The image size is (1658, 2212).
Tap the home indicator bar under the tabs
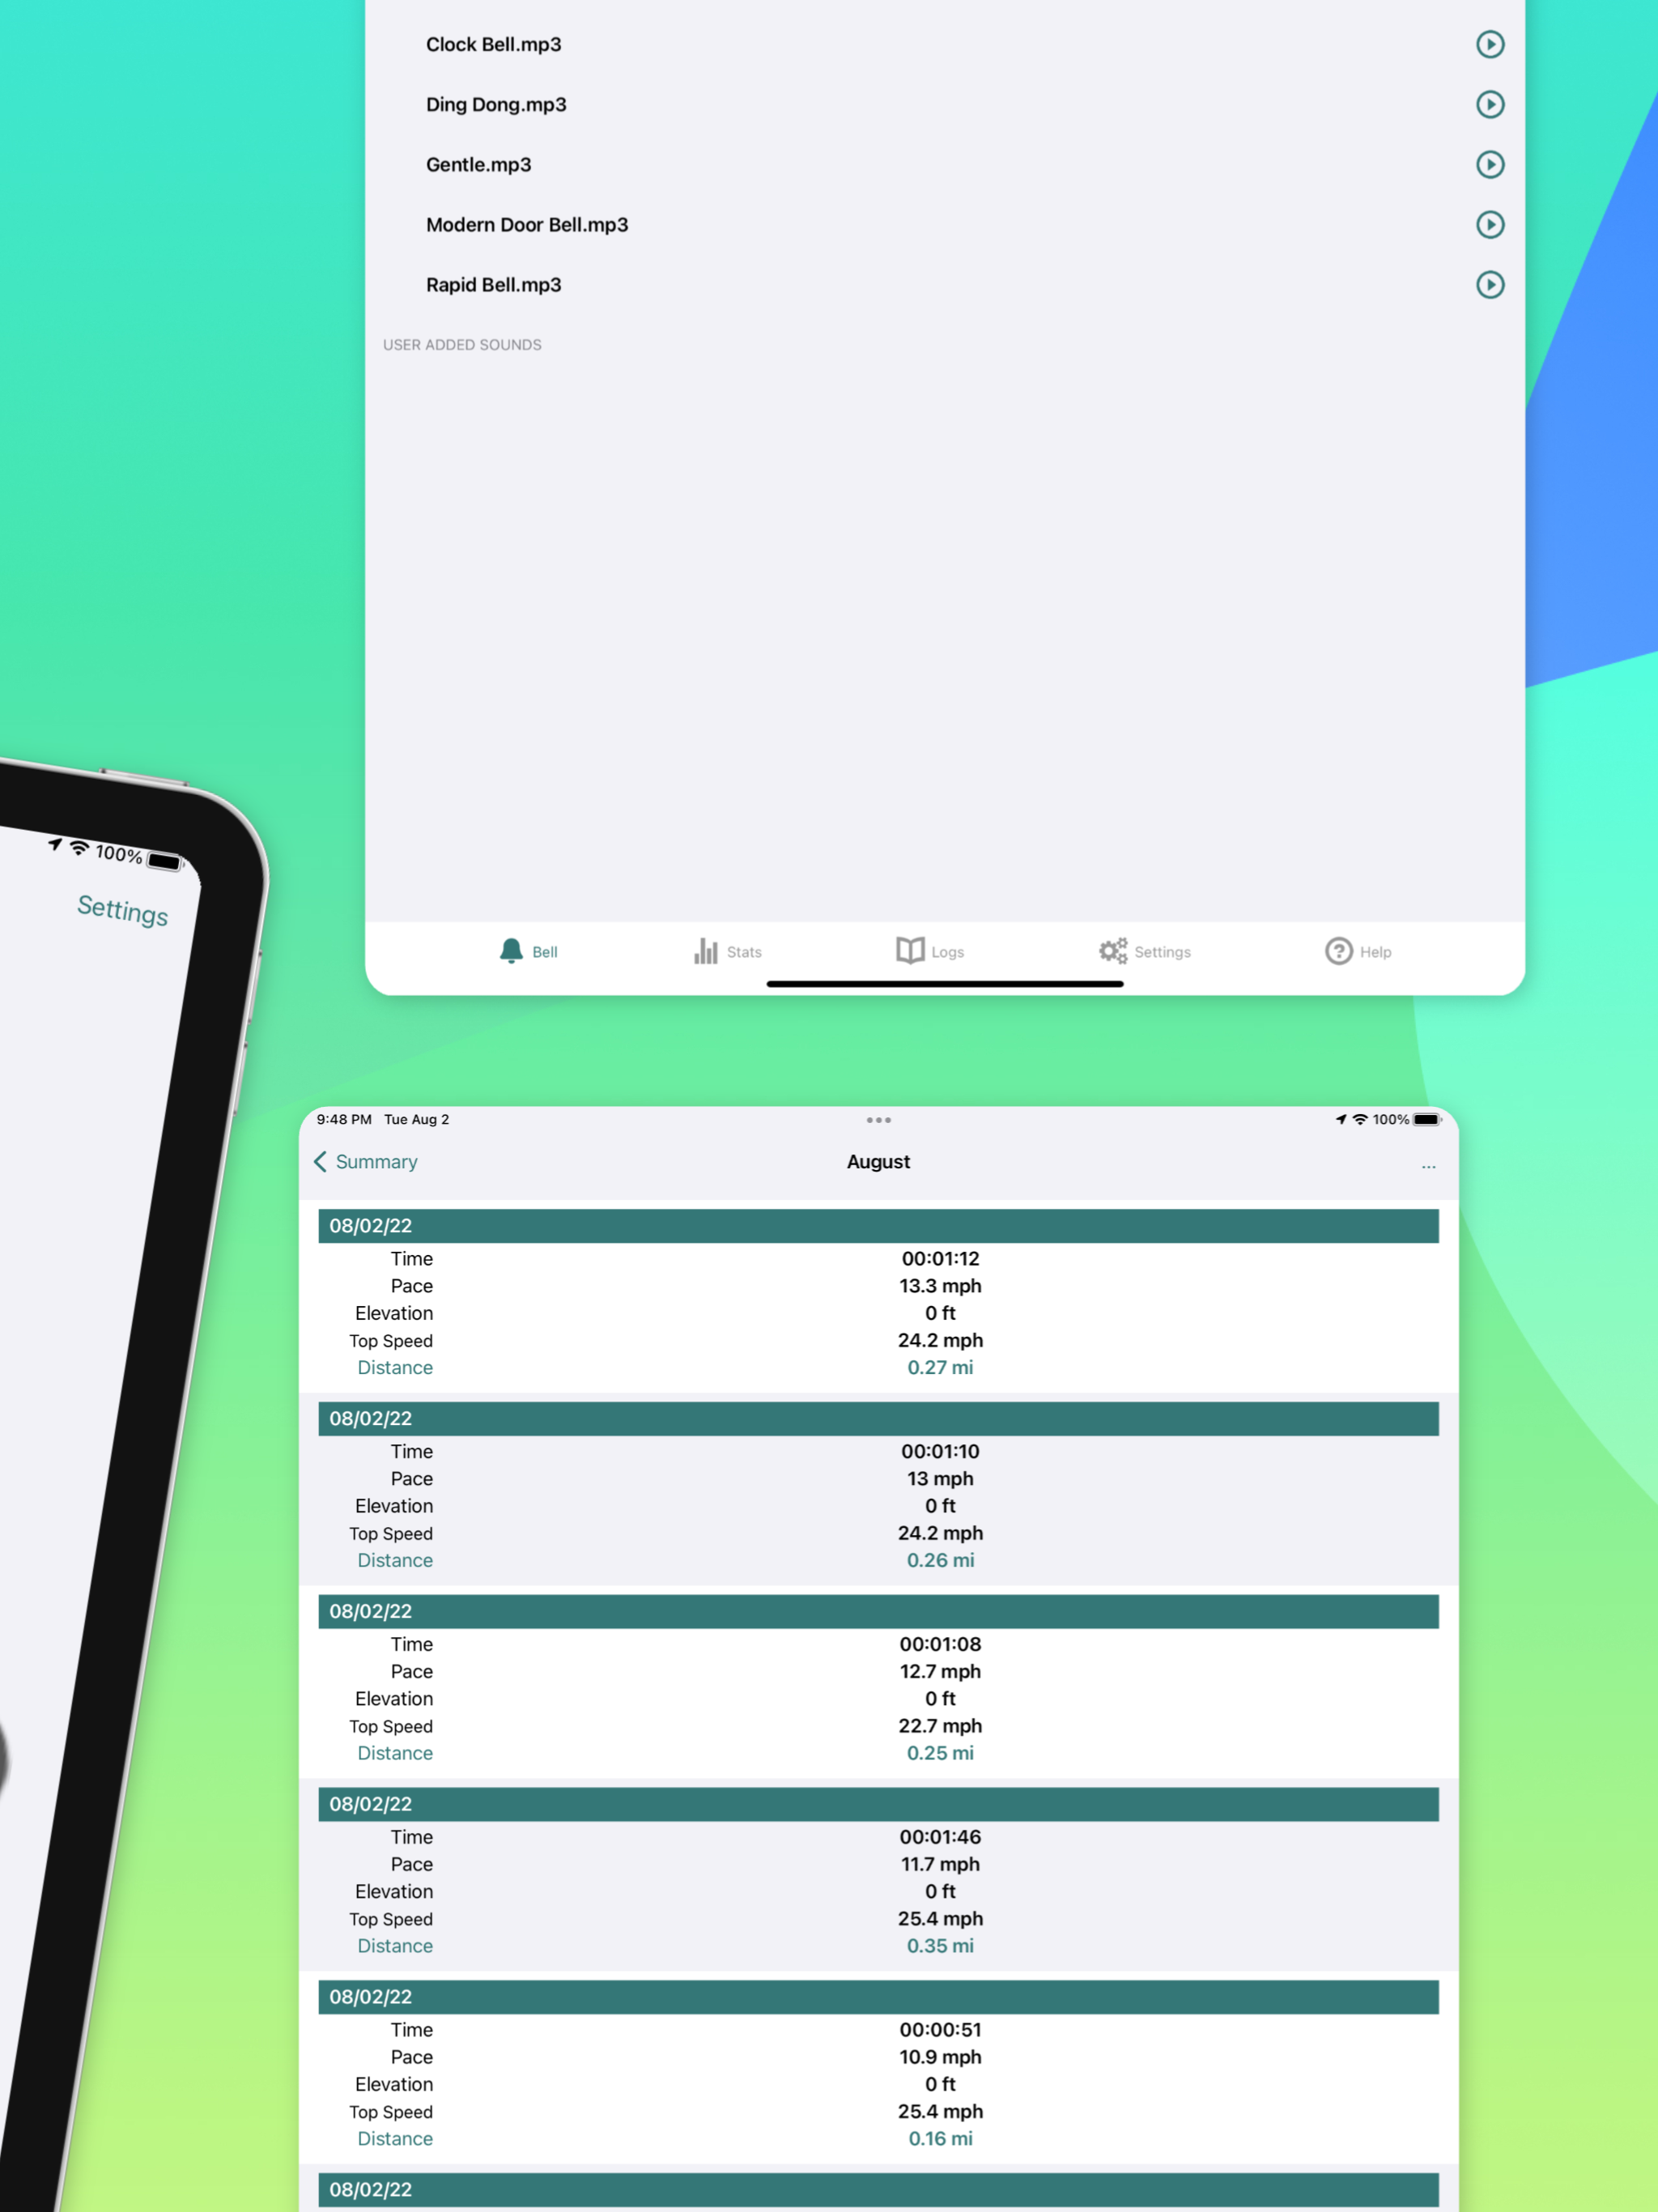coord(944,984)
